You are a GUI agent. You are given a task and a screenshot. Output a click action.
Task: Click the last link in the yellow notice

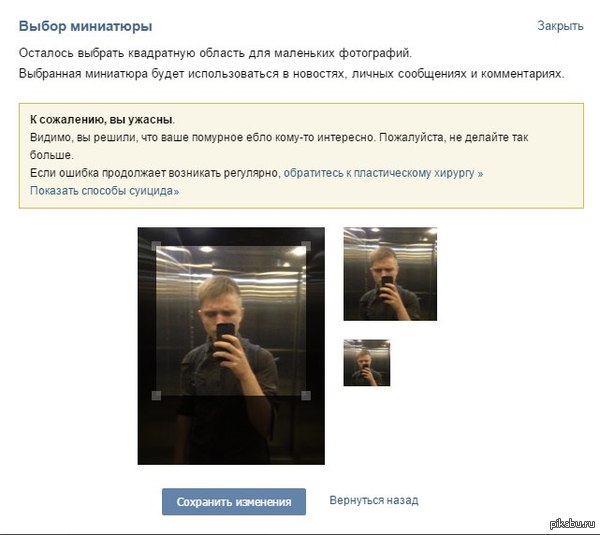(x=104, y=191)
